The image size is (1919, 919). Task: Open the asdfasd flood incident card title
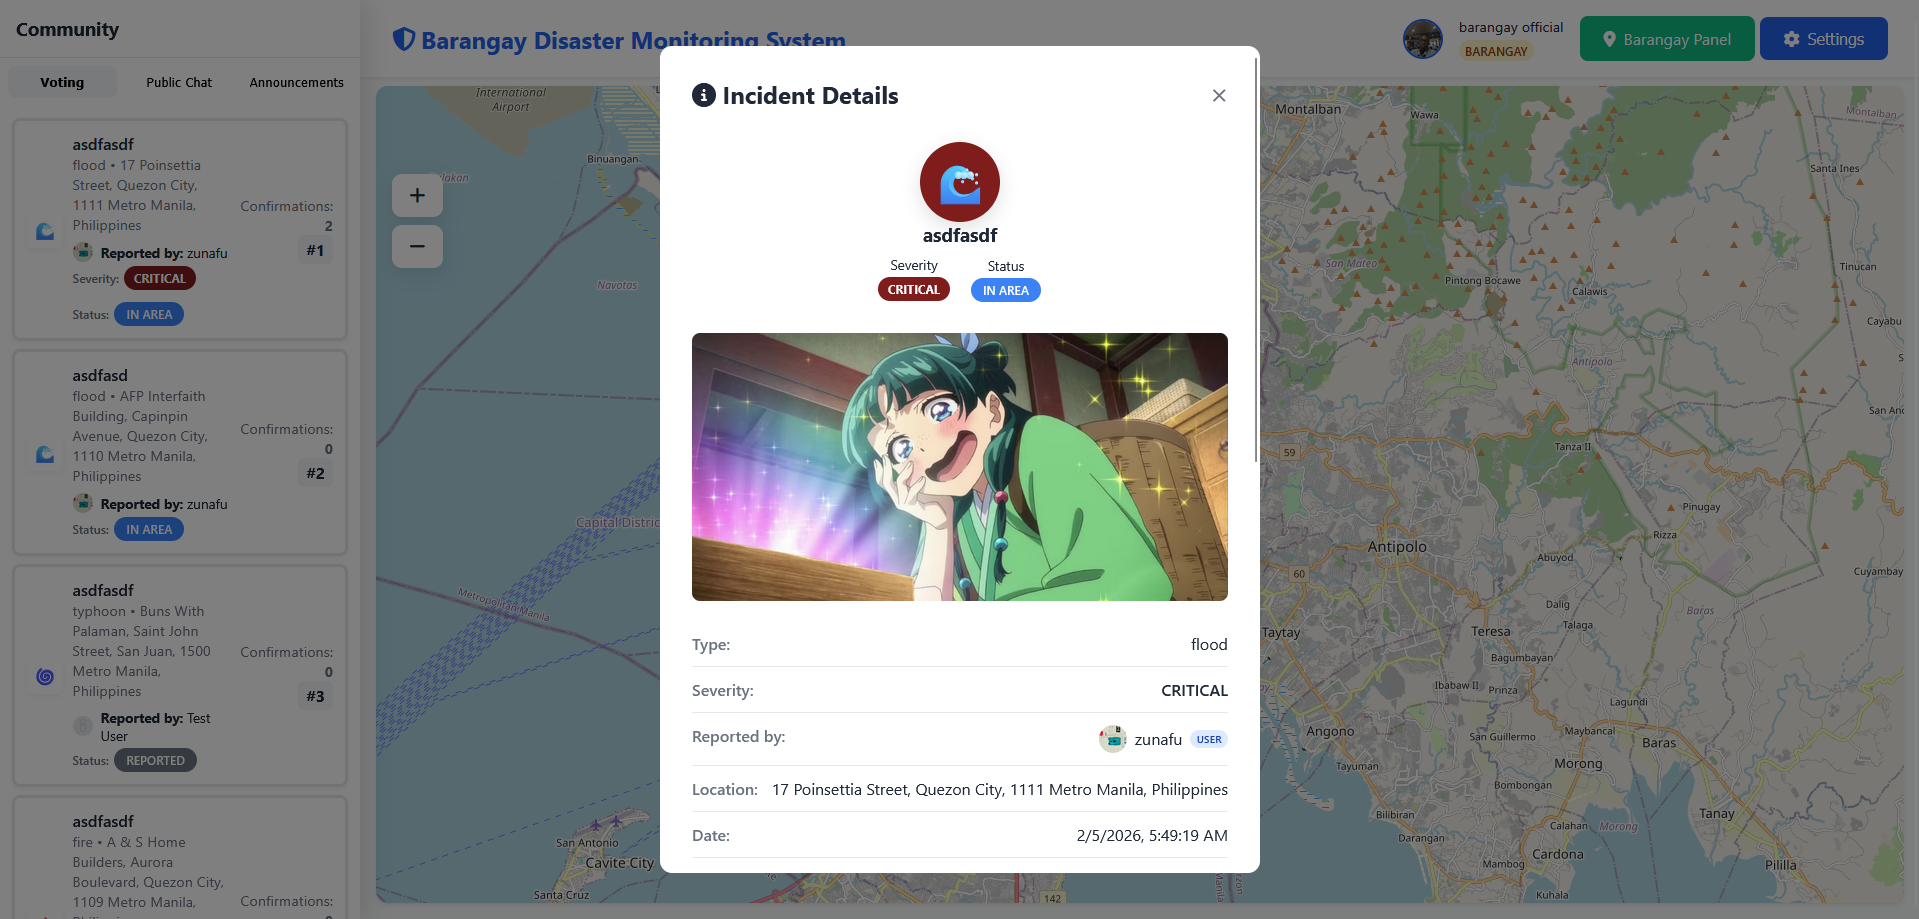100,376
